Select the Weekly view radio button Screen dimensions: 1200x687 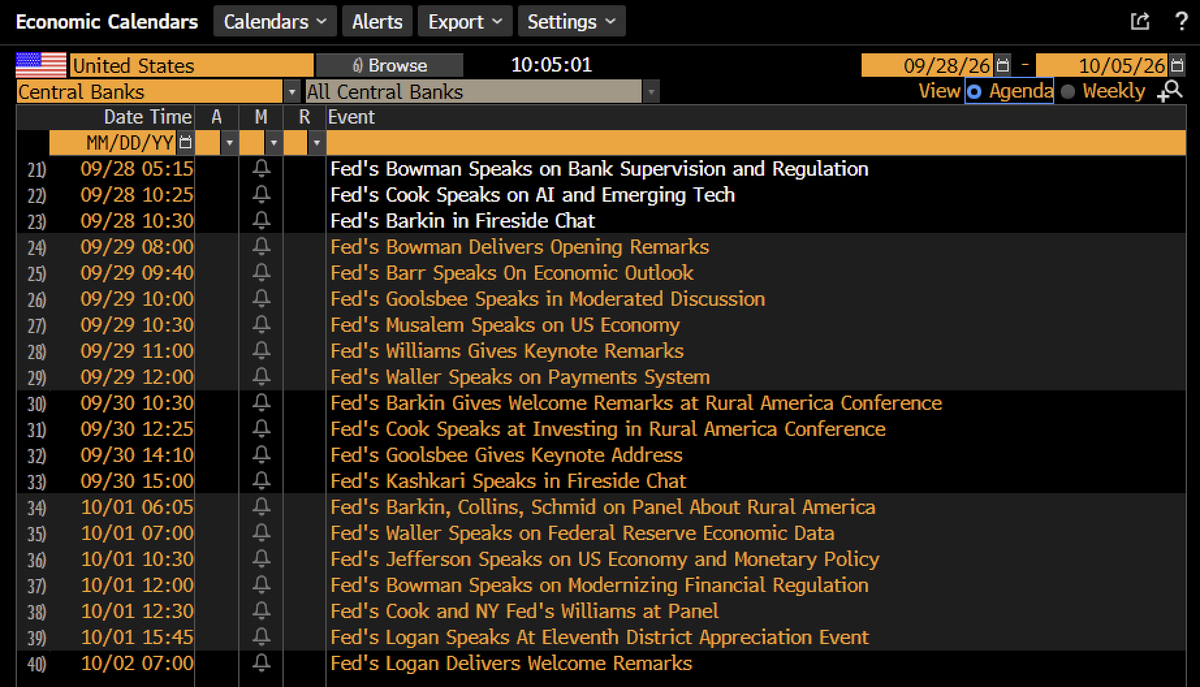(1068, 92)
